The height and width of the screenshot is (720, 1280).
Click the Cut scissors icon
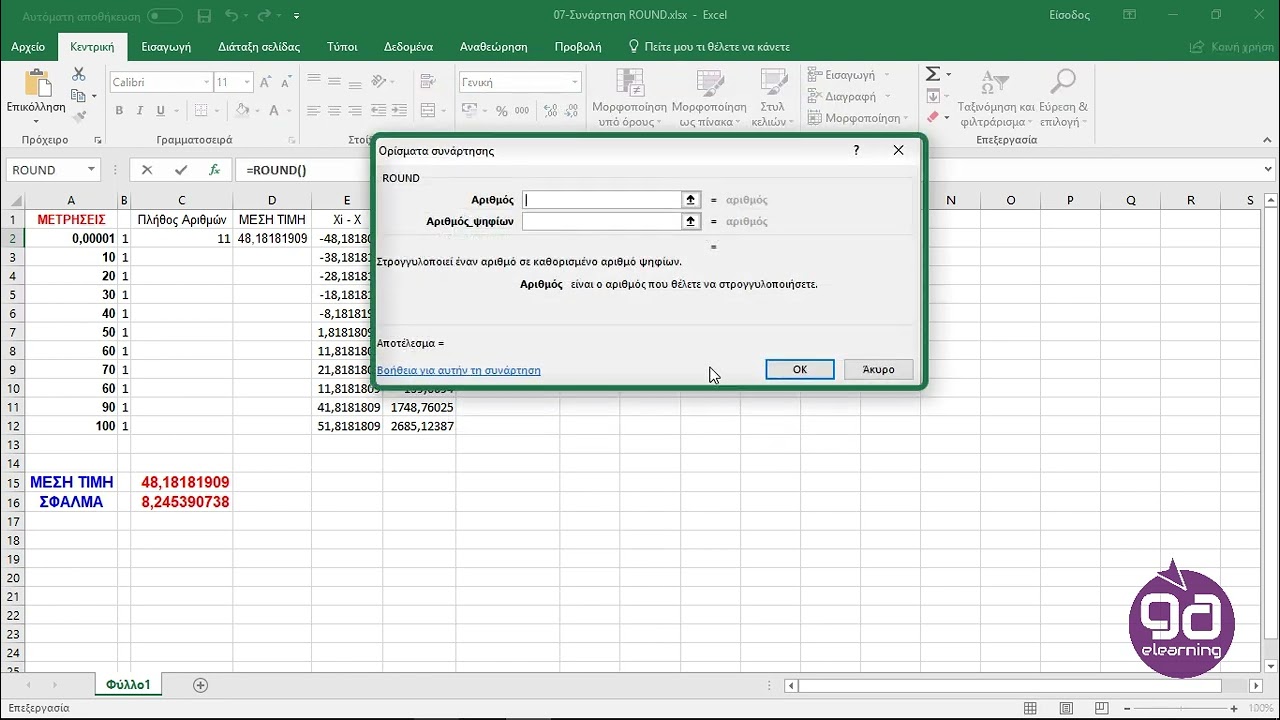tap(79, 75)
